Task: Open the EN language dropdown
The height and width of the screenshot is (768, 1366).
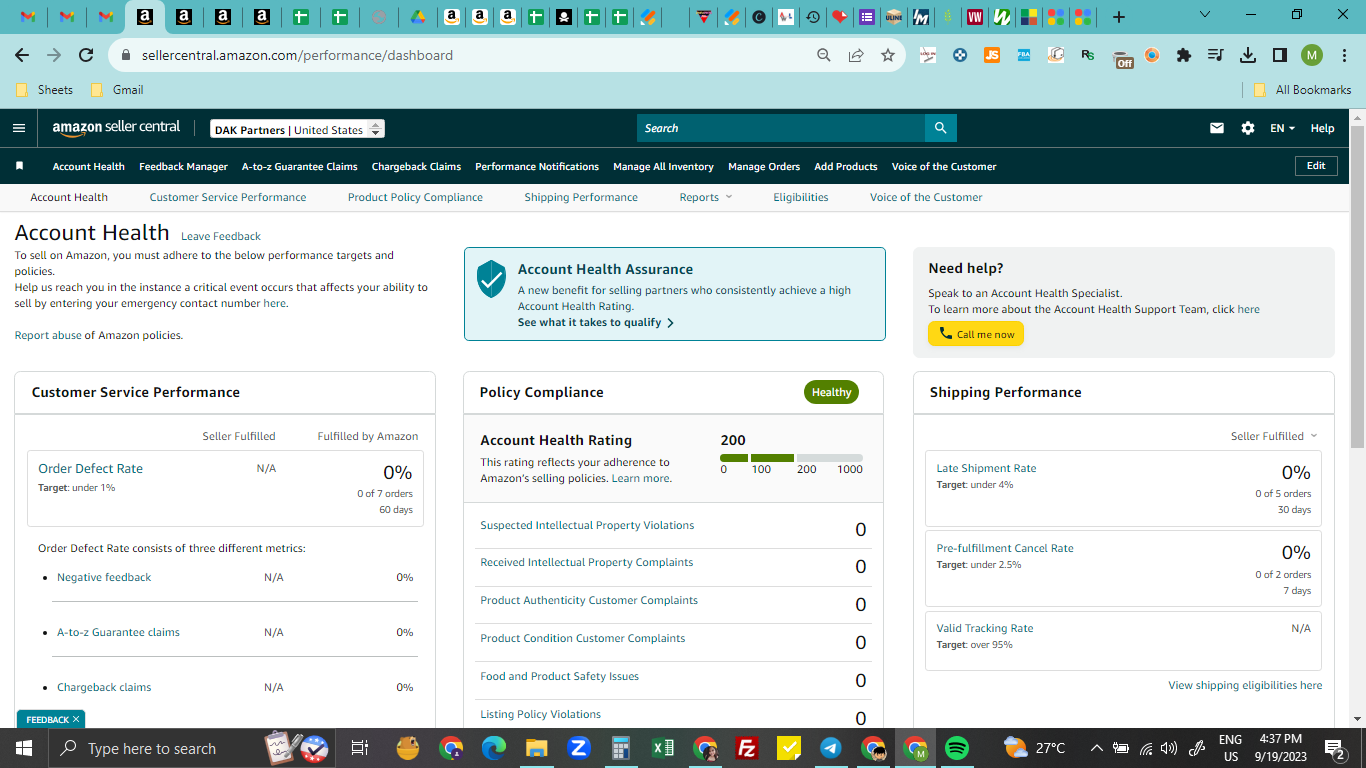Action: [1282, 128]
